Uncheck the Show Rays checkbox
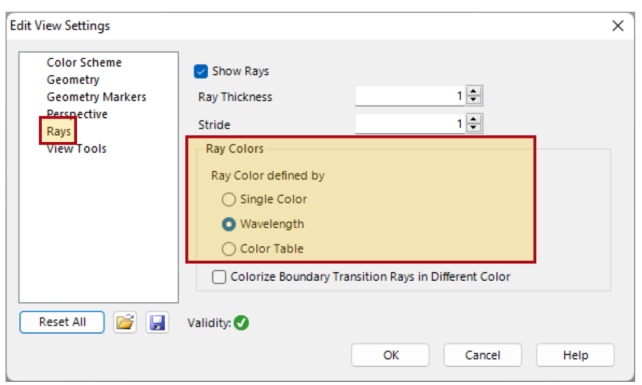 click(x=201, y=71)
